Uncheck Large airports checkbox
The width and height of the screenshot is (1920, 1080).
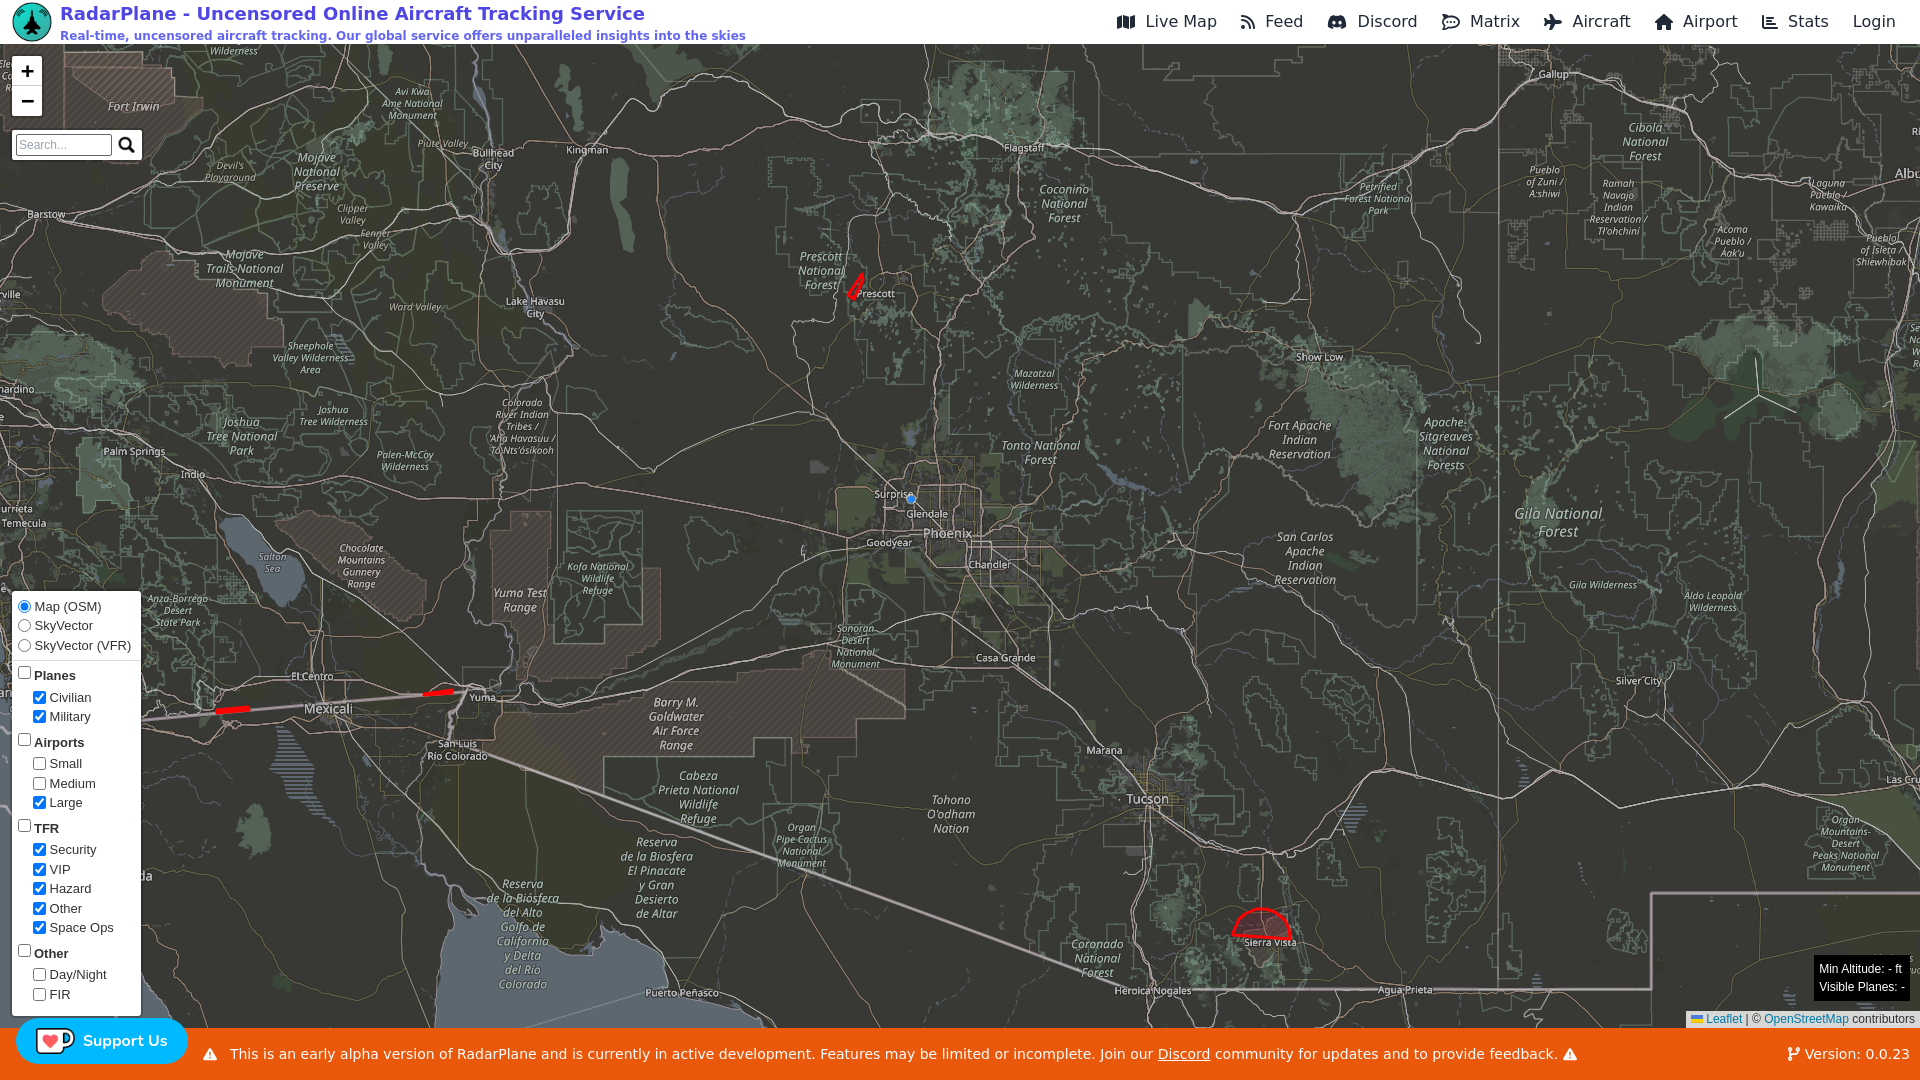click(x=40, y=803)
